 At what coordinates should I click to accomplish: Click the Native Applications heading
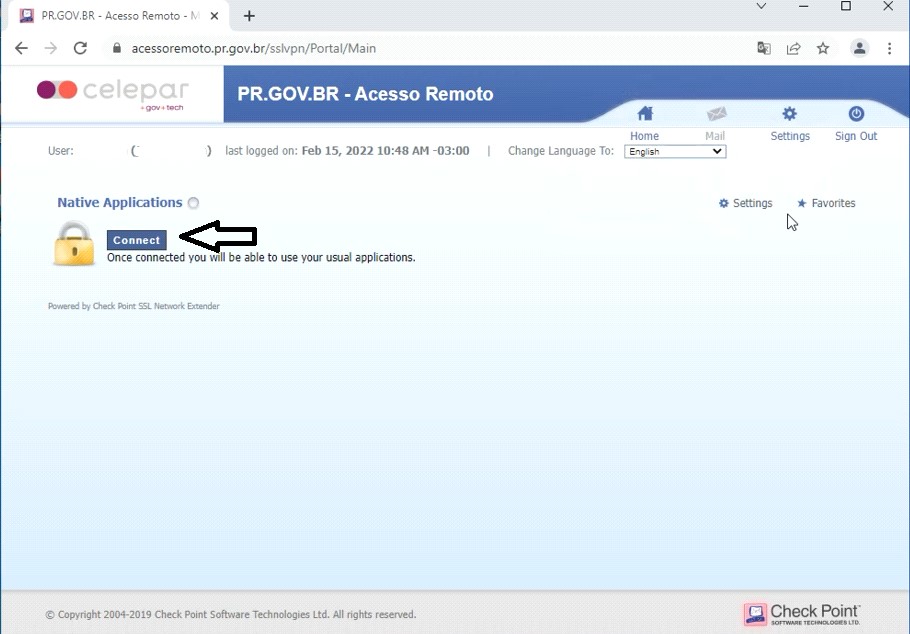(120, 203)
